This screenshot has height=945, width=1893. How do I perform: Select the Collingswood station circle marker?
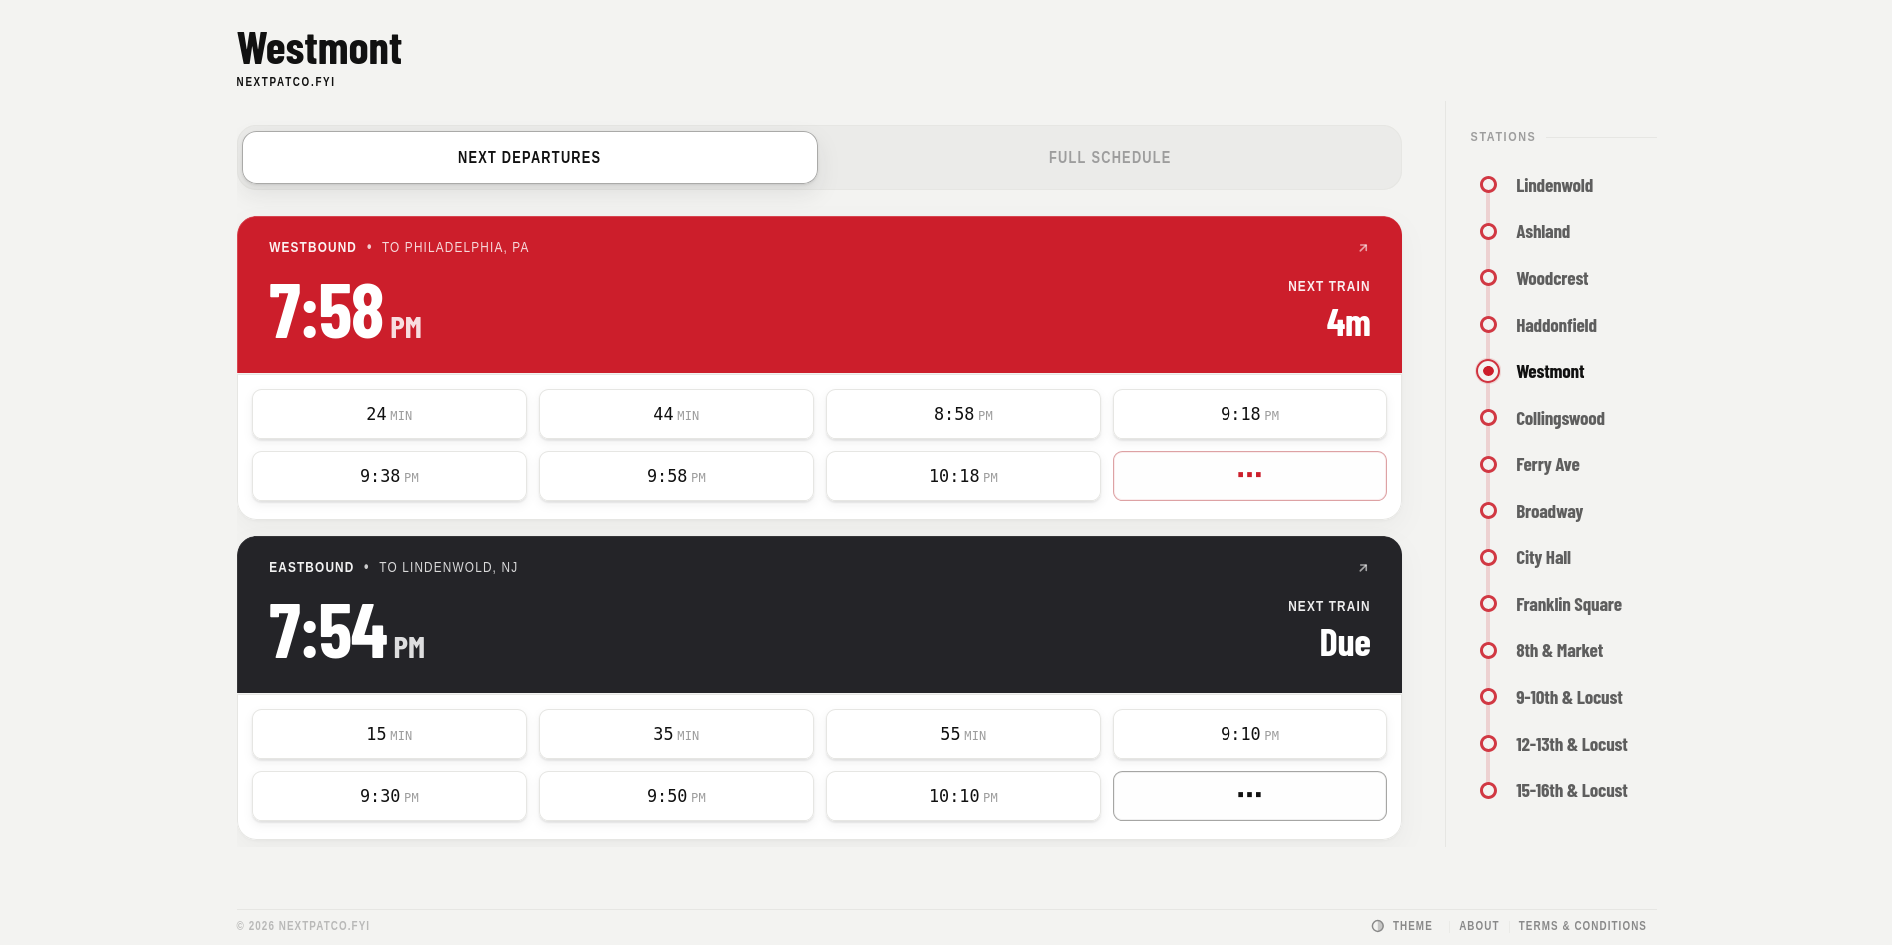tap(1488, 418)
